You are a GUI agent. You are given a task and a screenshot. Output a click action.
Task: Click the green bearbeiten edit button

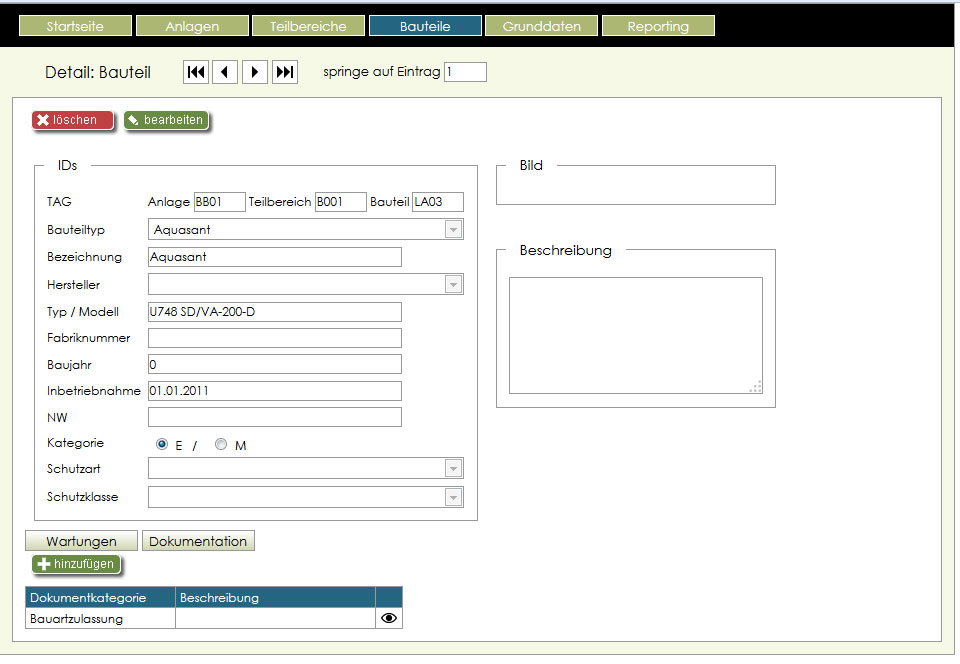(167, 120)
